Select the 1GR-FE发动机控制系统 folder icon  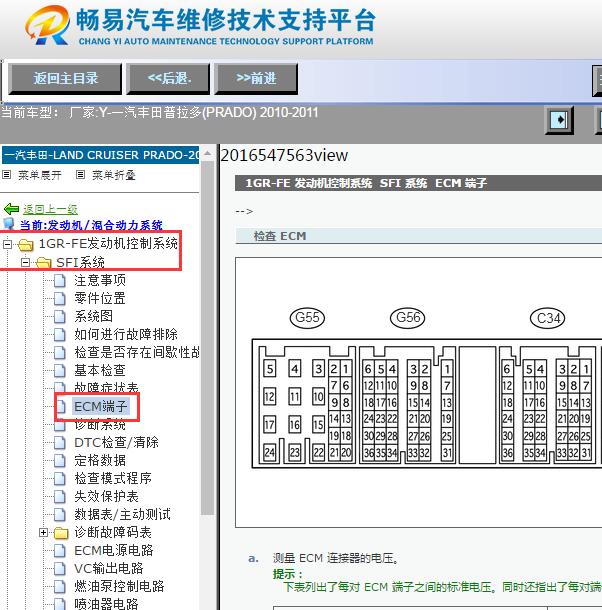[26, 245]
